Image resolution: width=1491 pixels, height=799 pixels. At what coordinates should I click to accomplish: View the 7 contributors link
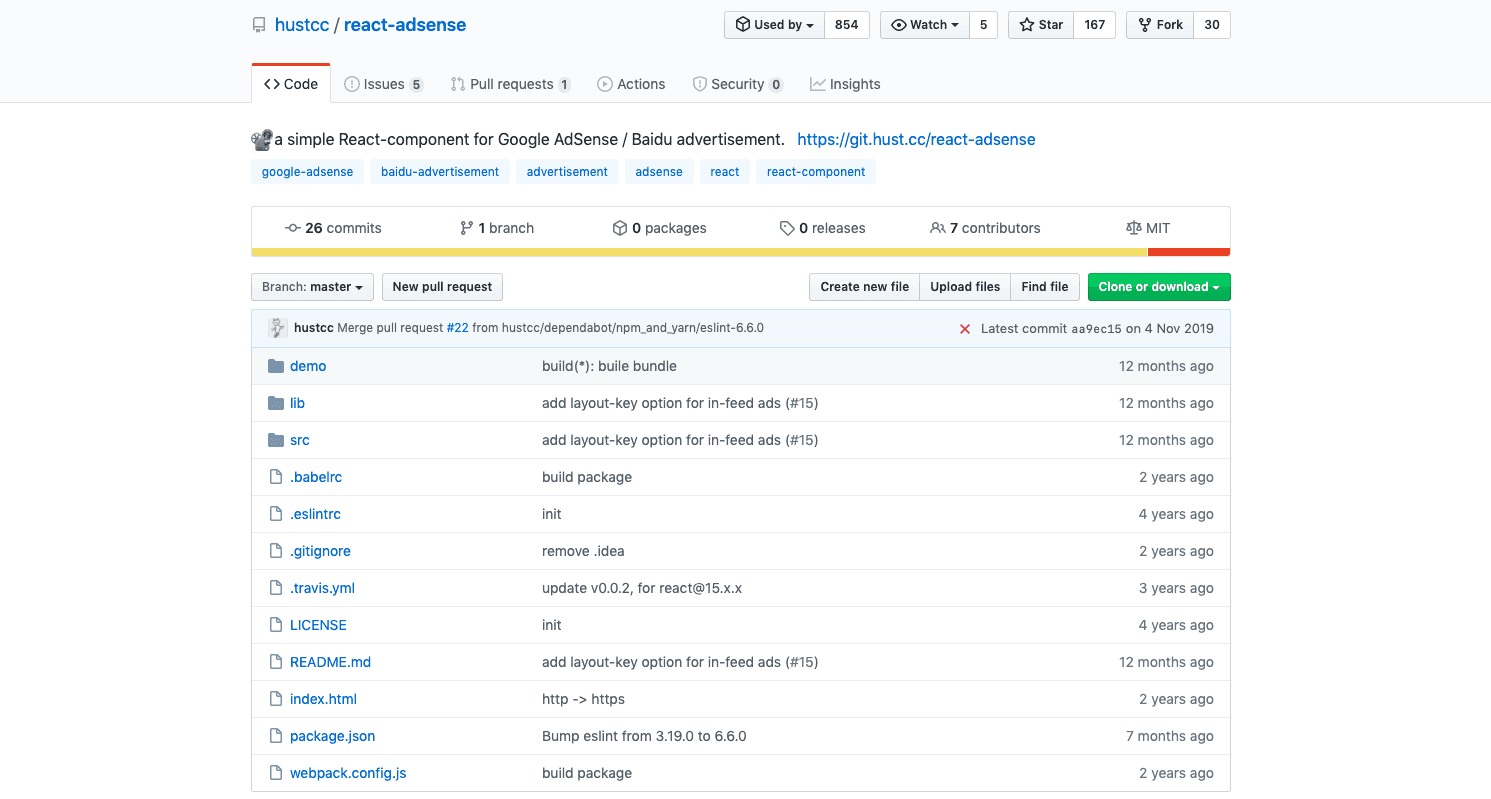tap(985, 228)
